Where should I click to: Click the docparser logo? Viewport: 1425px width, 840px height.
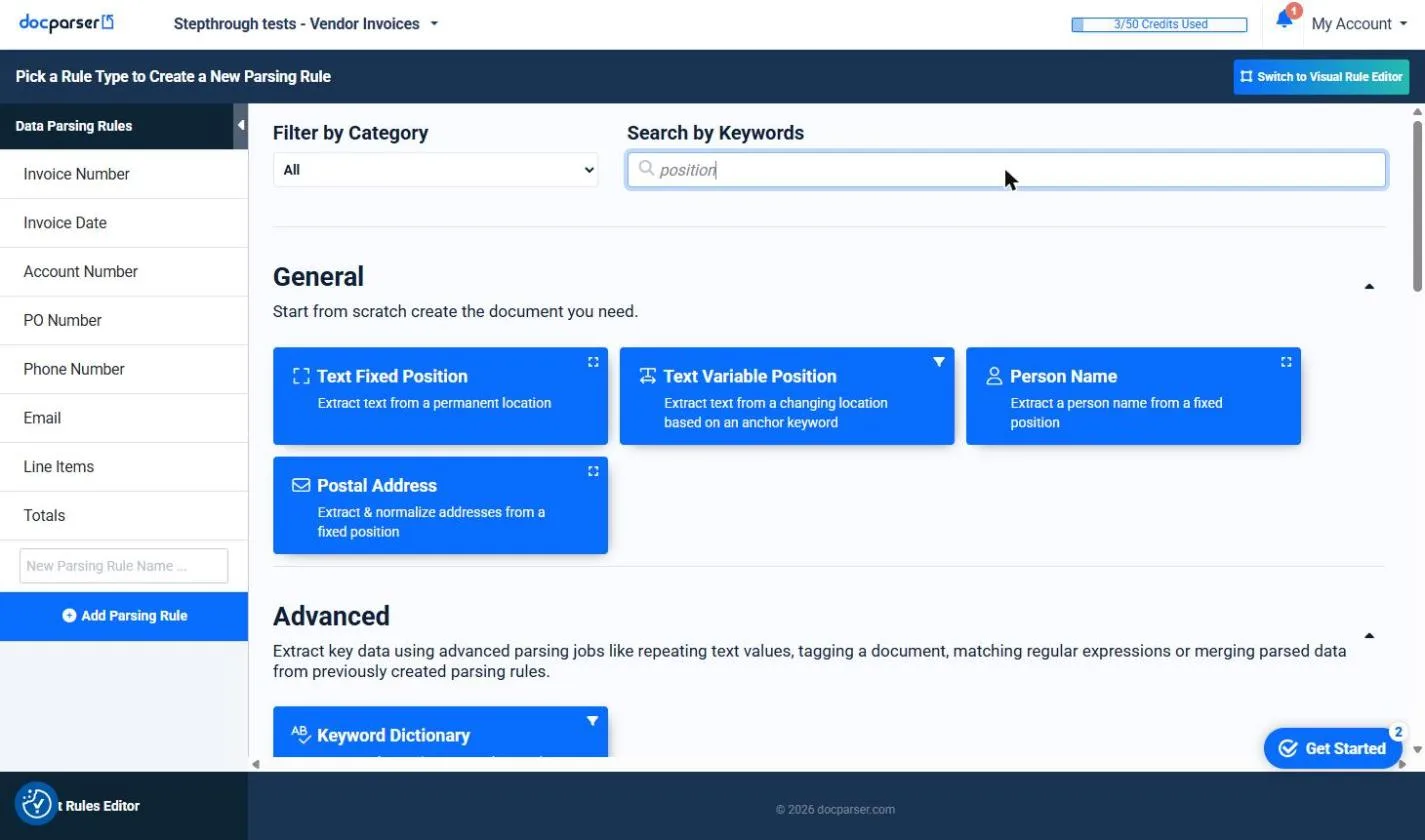pos(67,22)
